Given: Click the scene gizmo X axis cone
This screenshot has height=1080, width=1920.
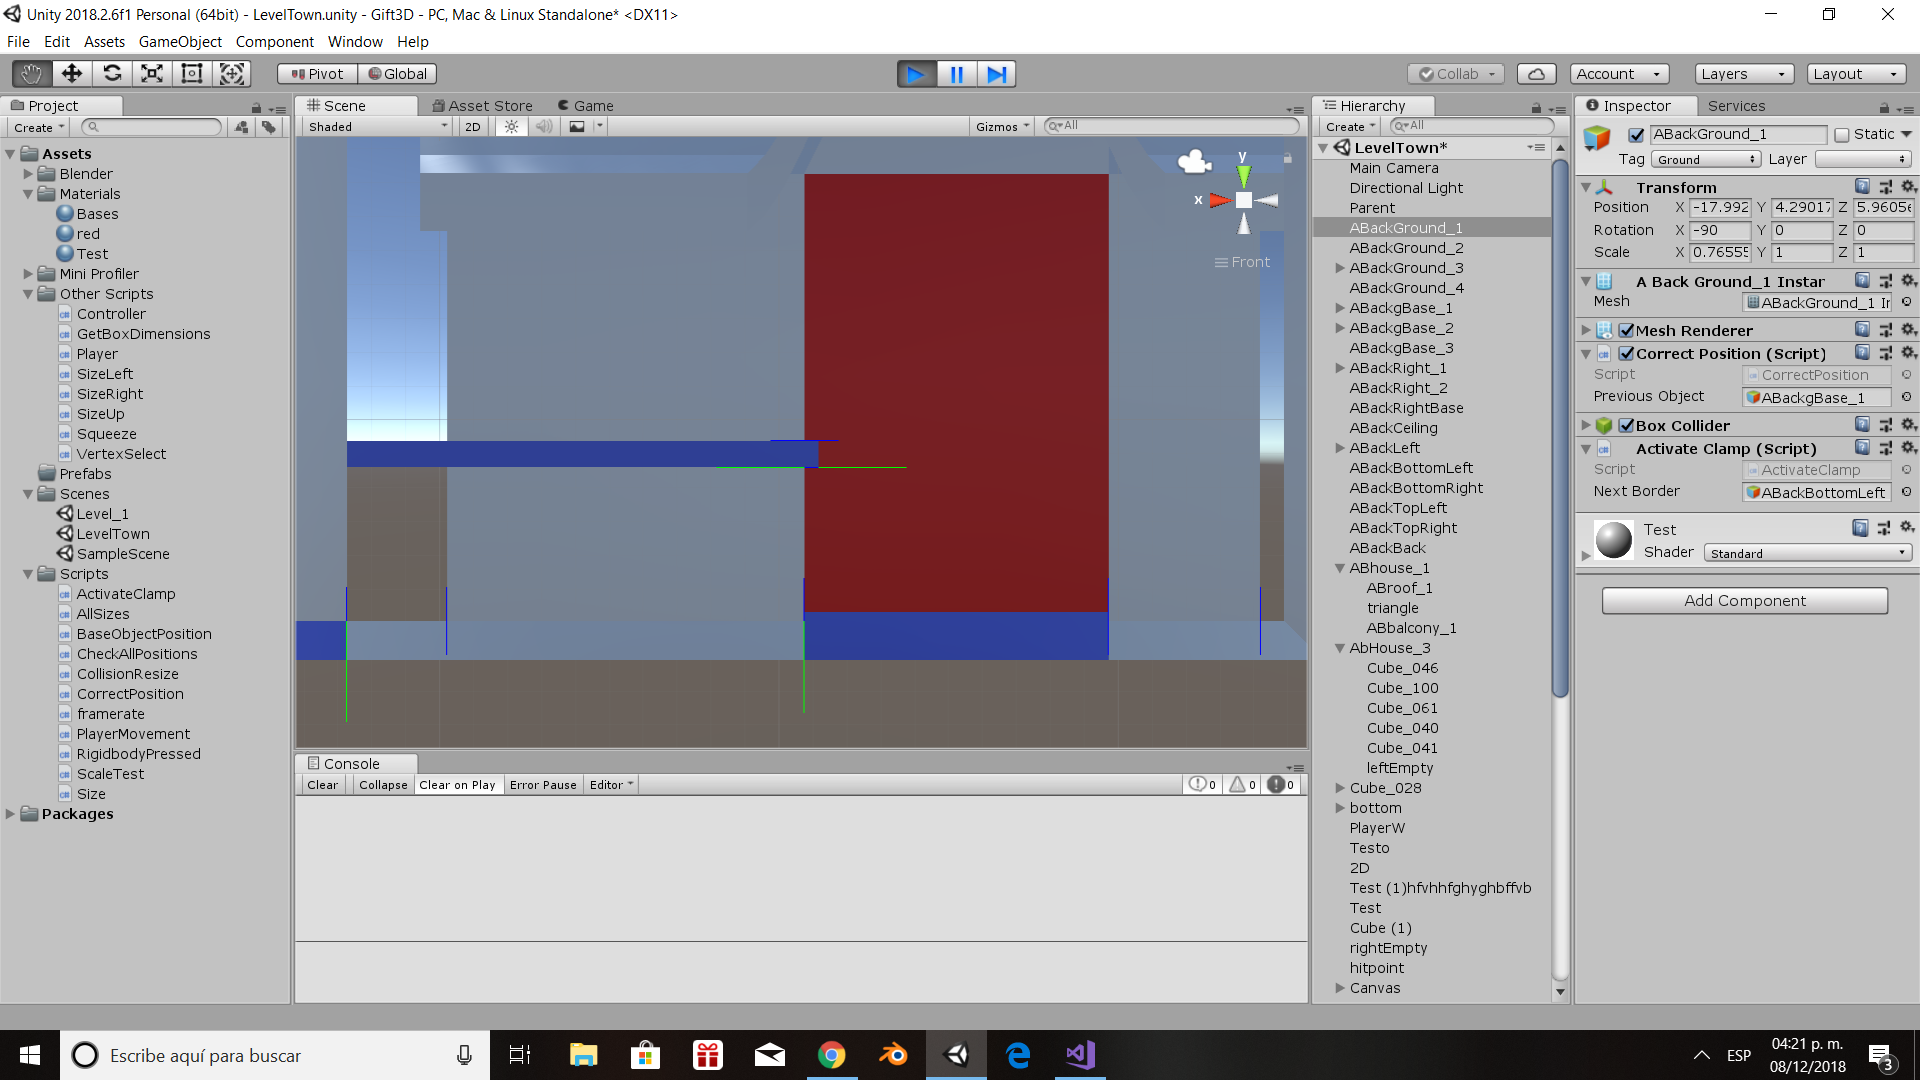Looking at the screenshot, I should [x=1219, y=200].
